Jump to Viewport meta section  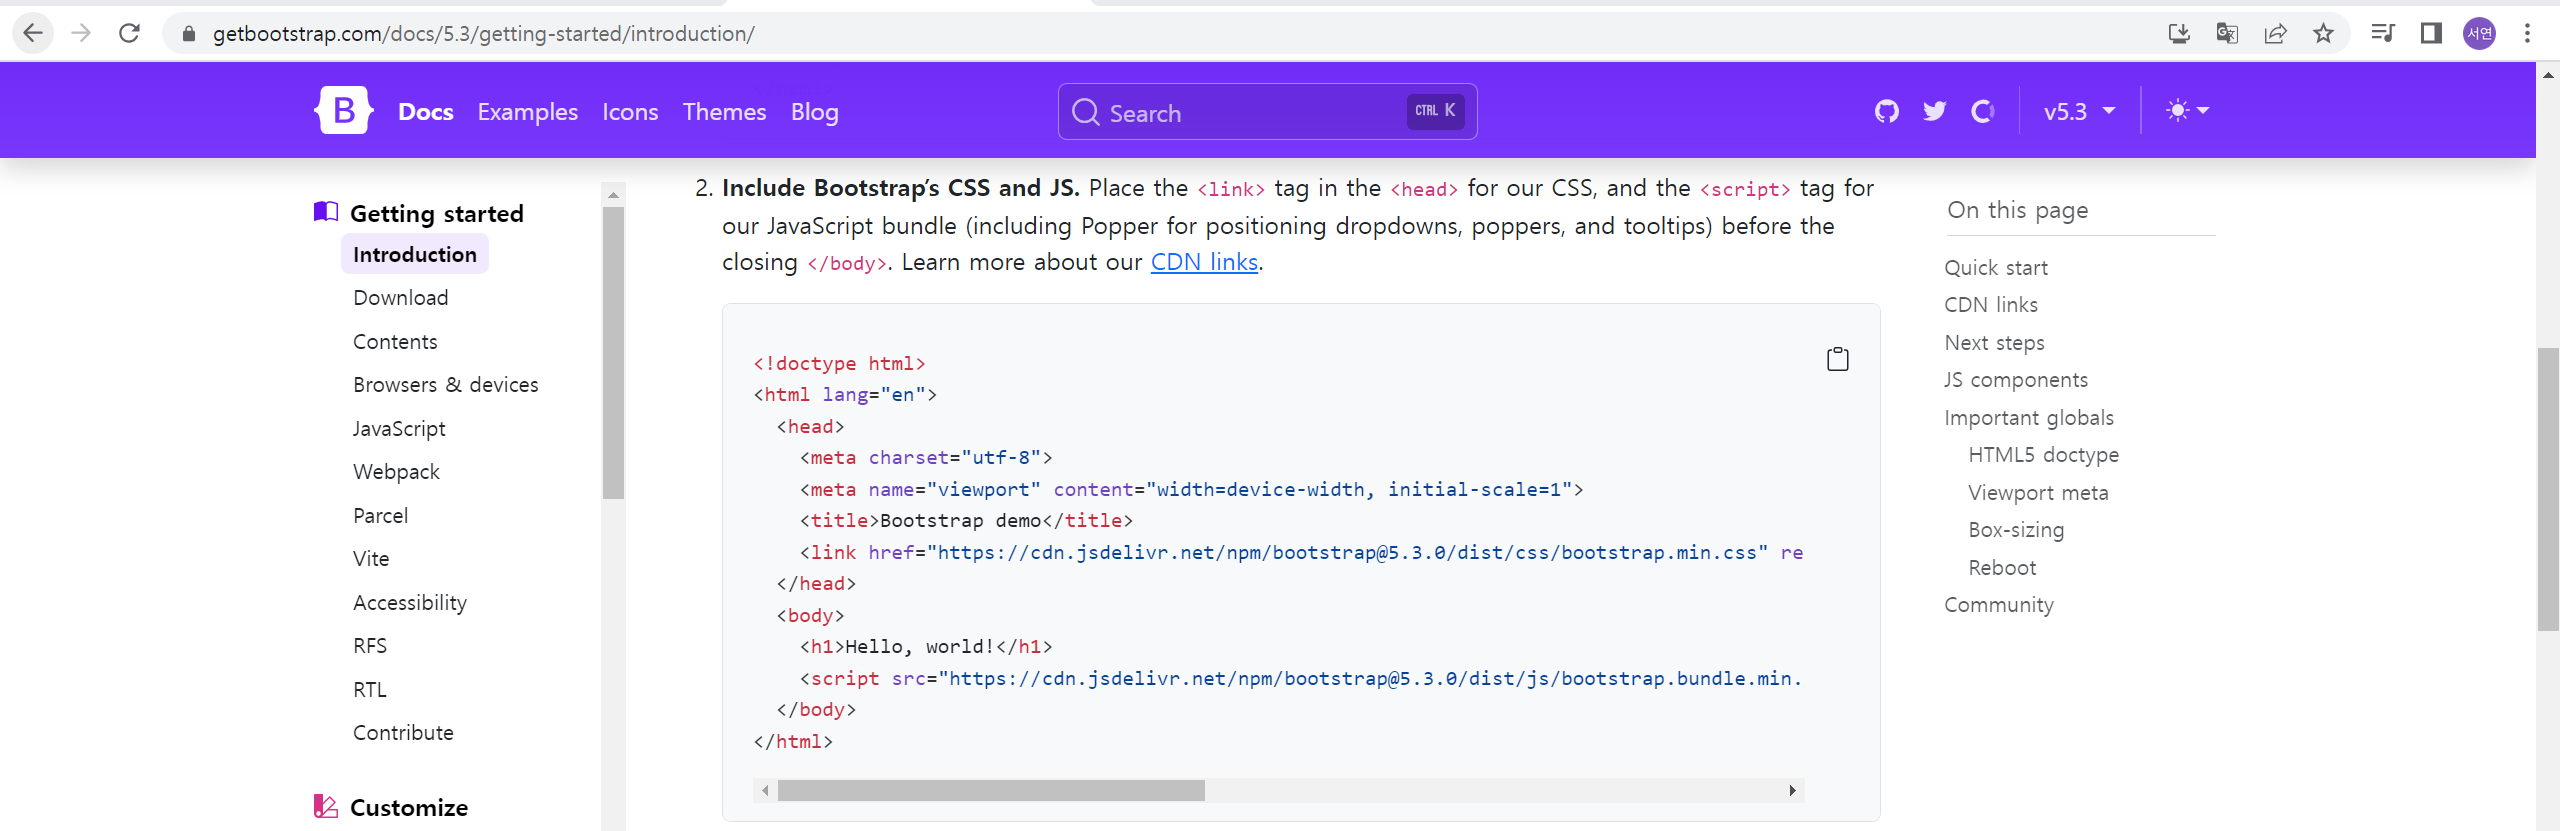click(x=2038, y=493)
